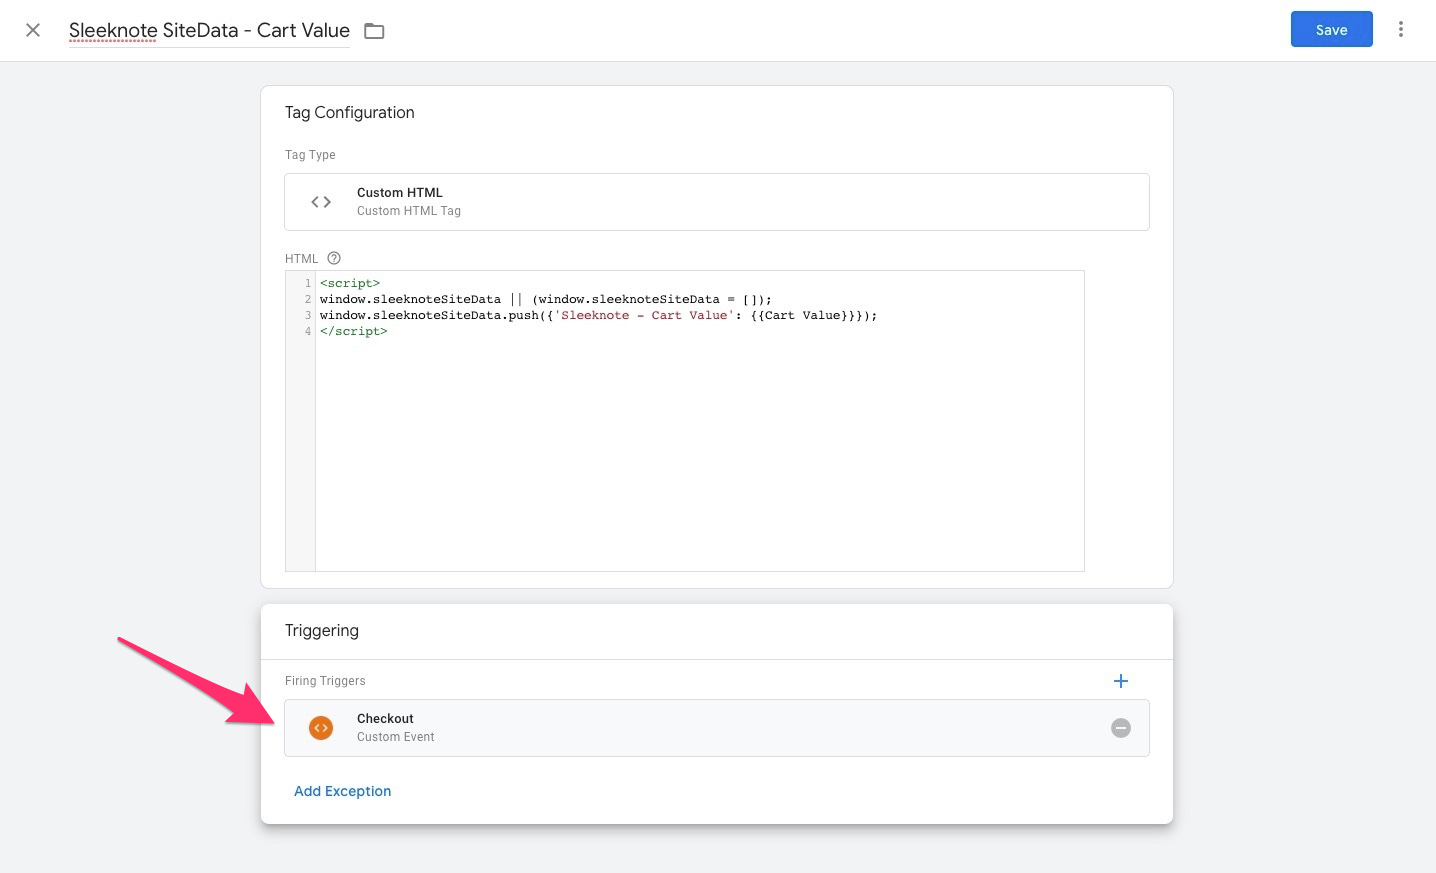Screen dimensions: 1436x873
Task: Click the Firing Triggers label
Action: (325, 681)
